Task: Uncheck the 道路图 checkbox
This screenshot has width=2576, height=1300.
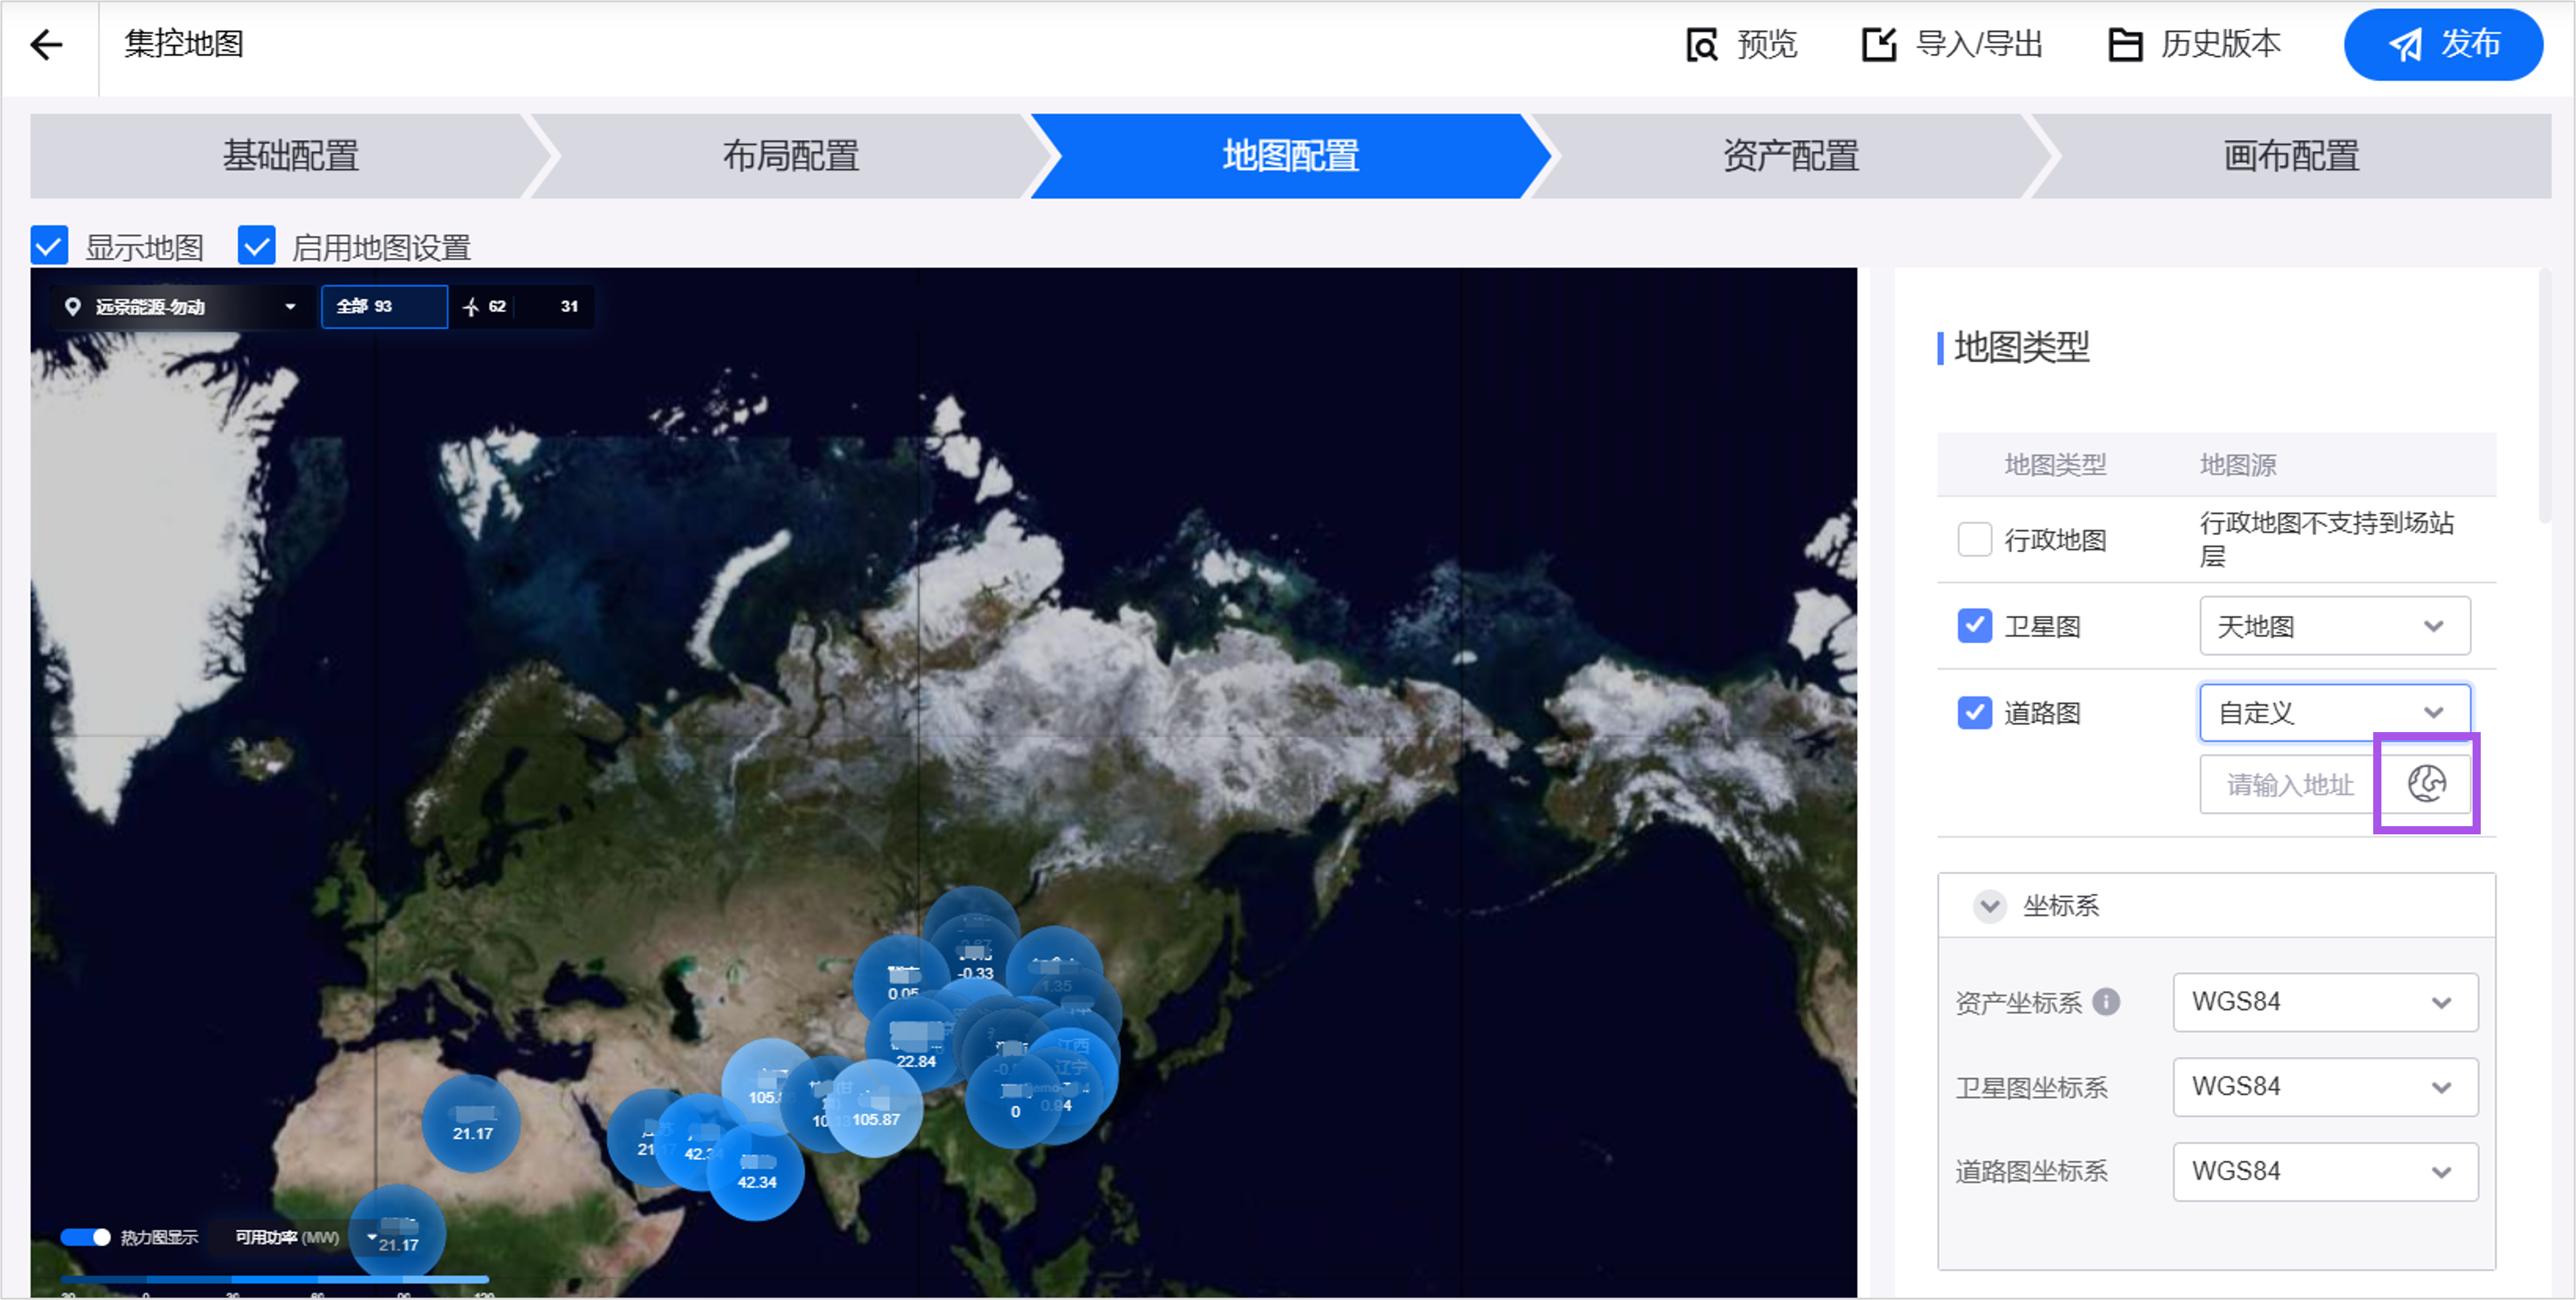Action: tap(1974, 713)
